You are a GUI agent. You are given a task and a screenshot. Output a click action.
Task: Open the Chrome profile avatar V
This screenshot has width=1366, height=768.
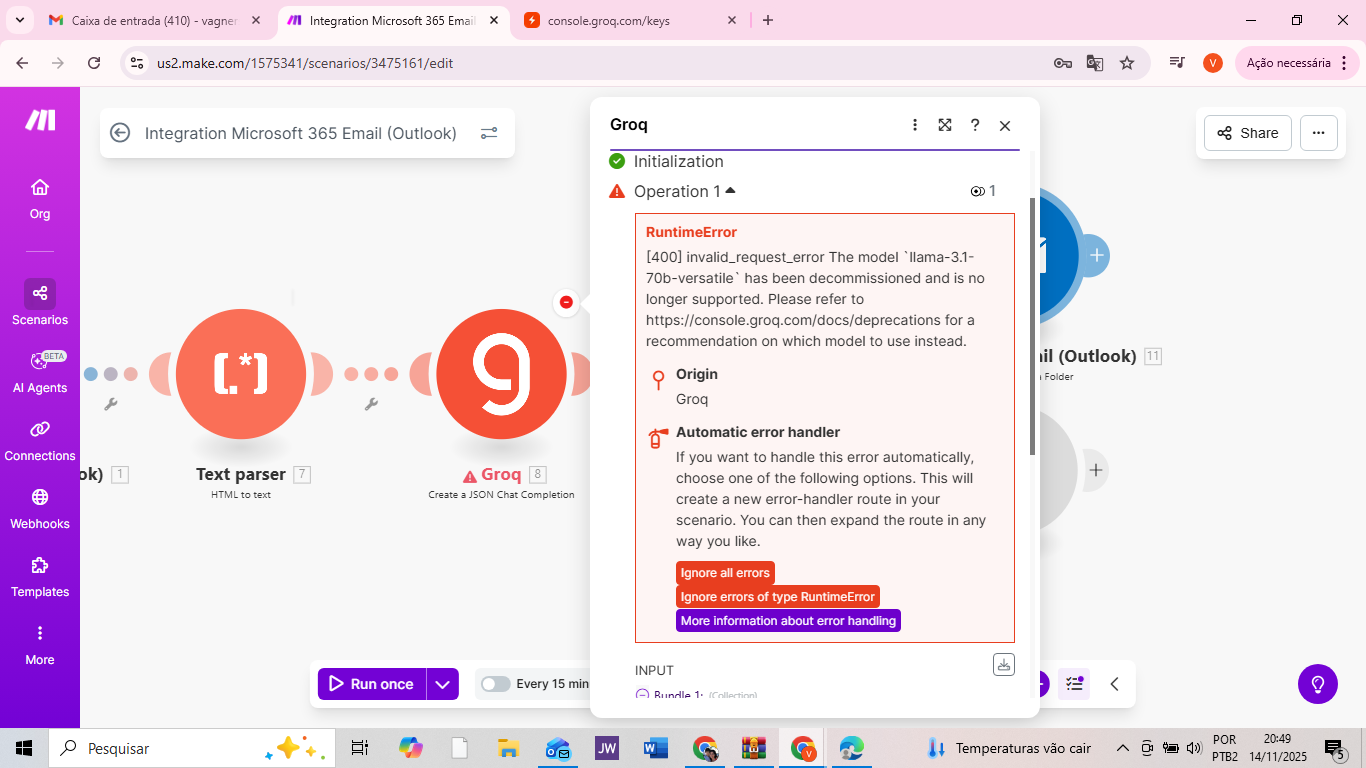pyautogui.click(x=1213, y=63)
